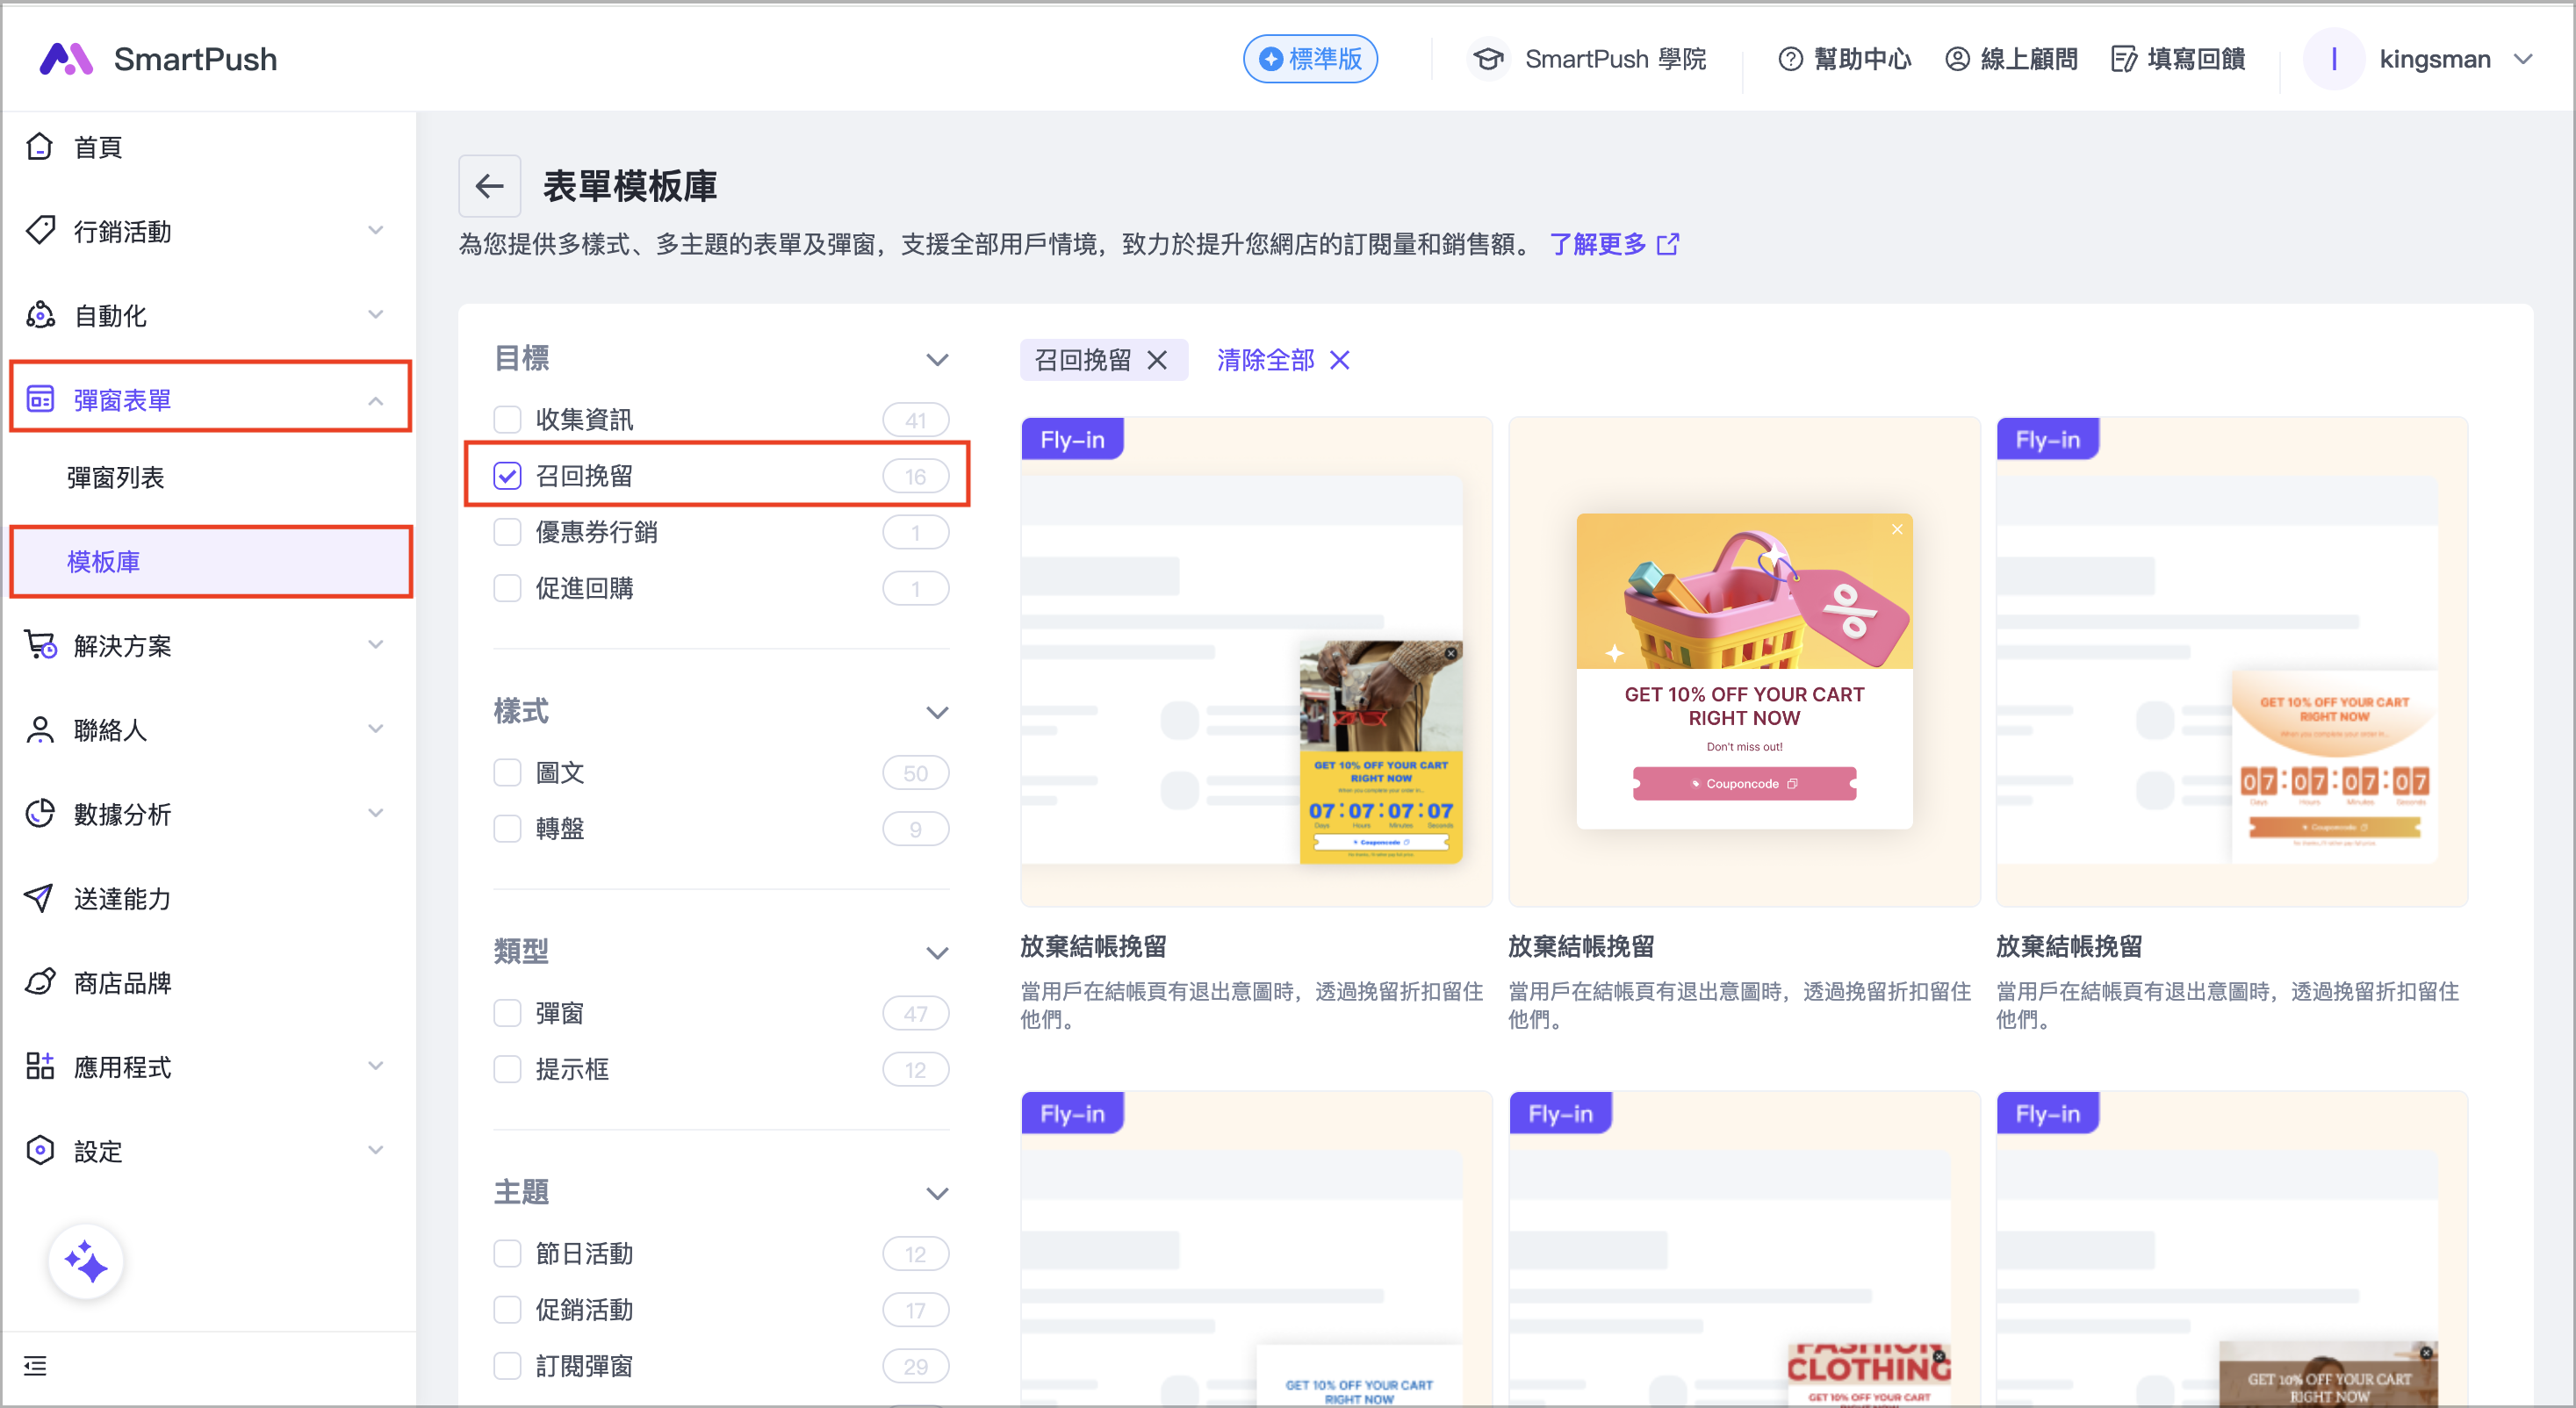This screenshot has height=1408, width=2576.
Task: Check the 促進回購 checkbox
Action: [508, 588]
